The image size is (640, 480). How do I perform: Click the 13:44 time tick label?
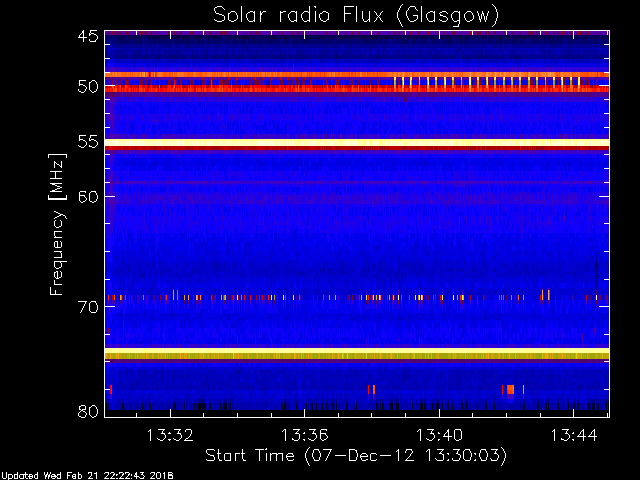[574, 436]
